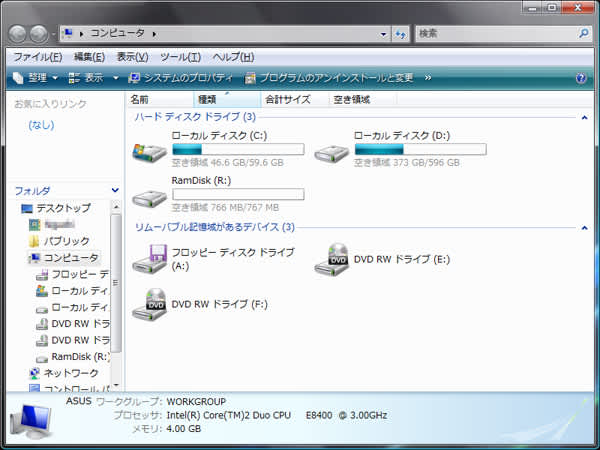Expand the toolbar overflow chevron
This screenshot has height=450, width=600.
[428, 78]
